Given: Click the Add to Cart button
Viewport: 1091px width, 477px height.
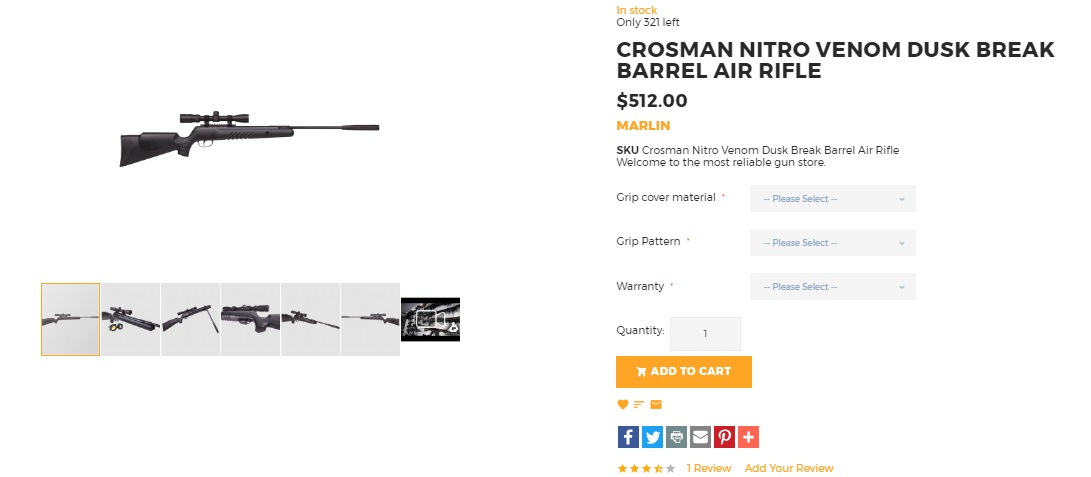Looking at the screenshot, I should 684,371.
